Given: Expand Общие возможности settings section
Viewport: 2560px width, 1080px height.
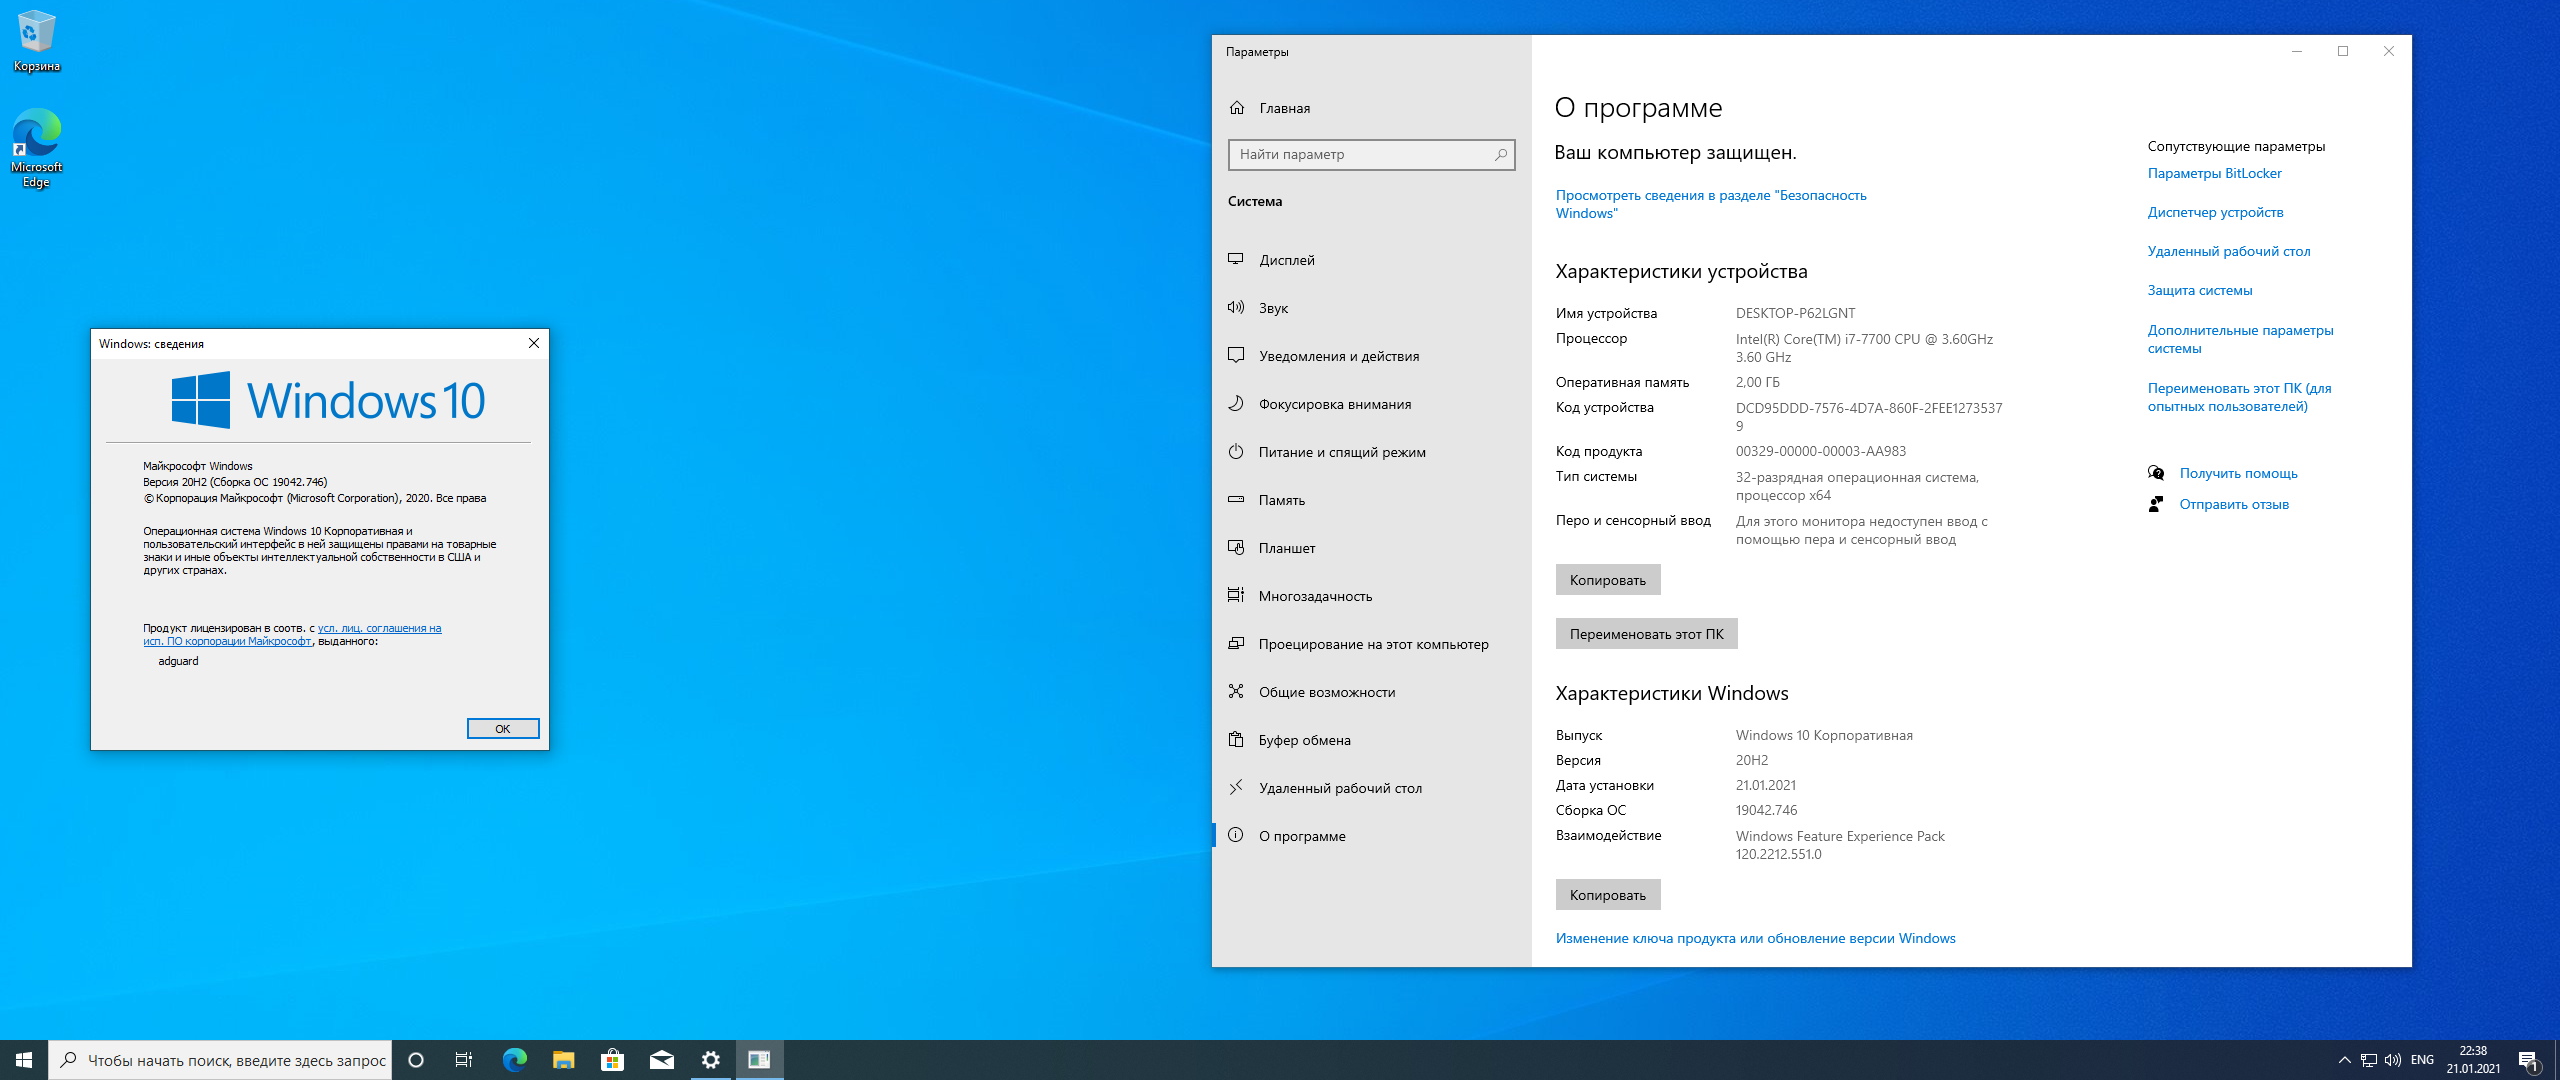Looking at the screenshot, I should pyautogui.click(x=1327, y=692).
